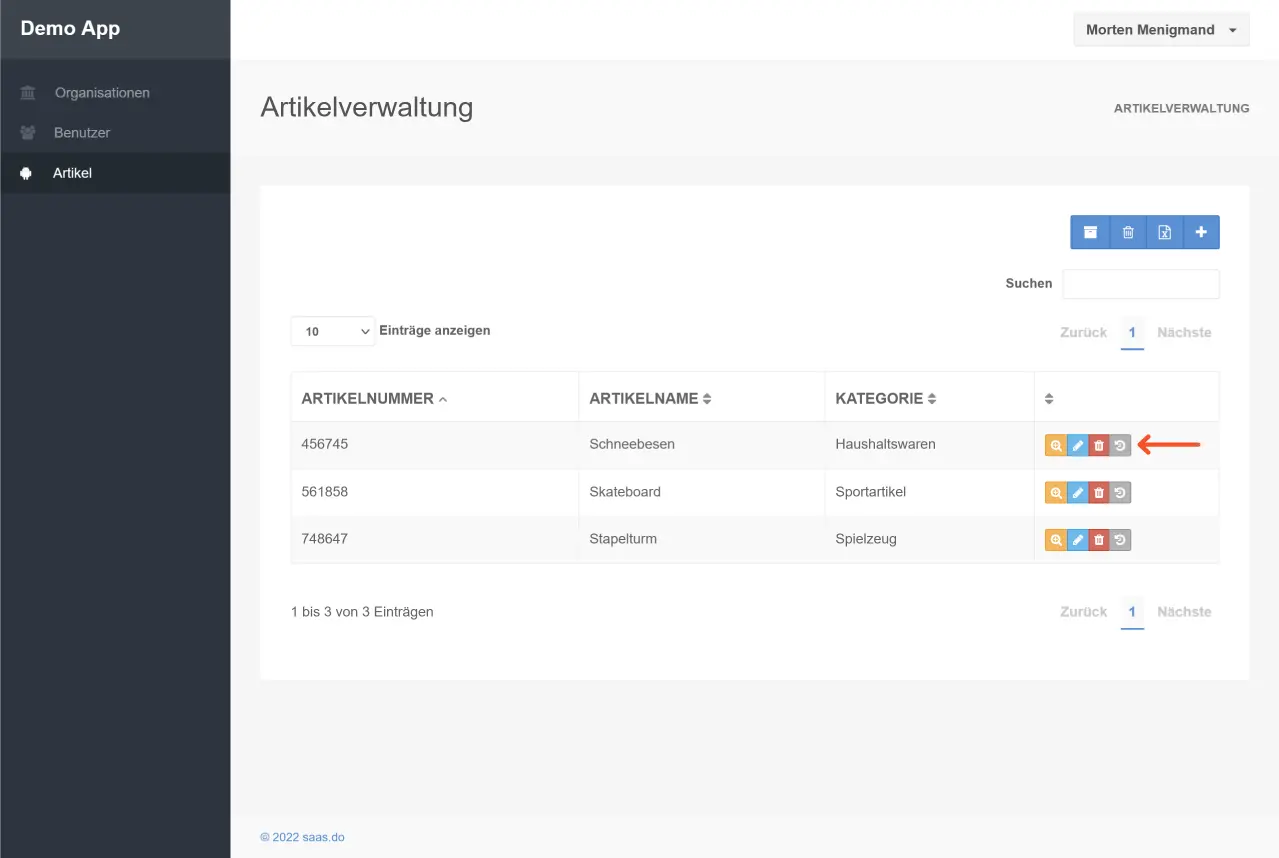Image resolution: width=1279 pixels, height=858 pixels.
Task: Open the entries-per-page dropdown showing 10
Action: [332, 331]
